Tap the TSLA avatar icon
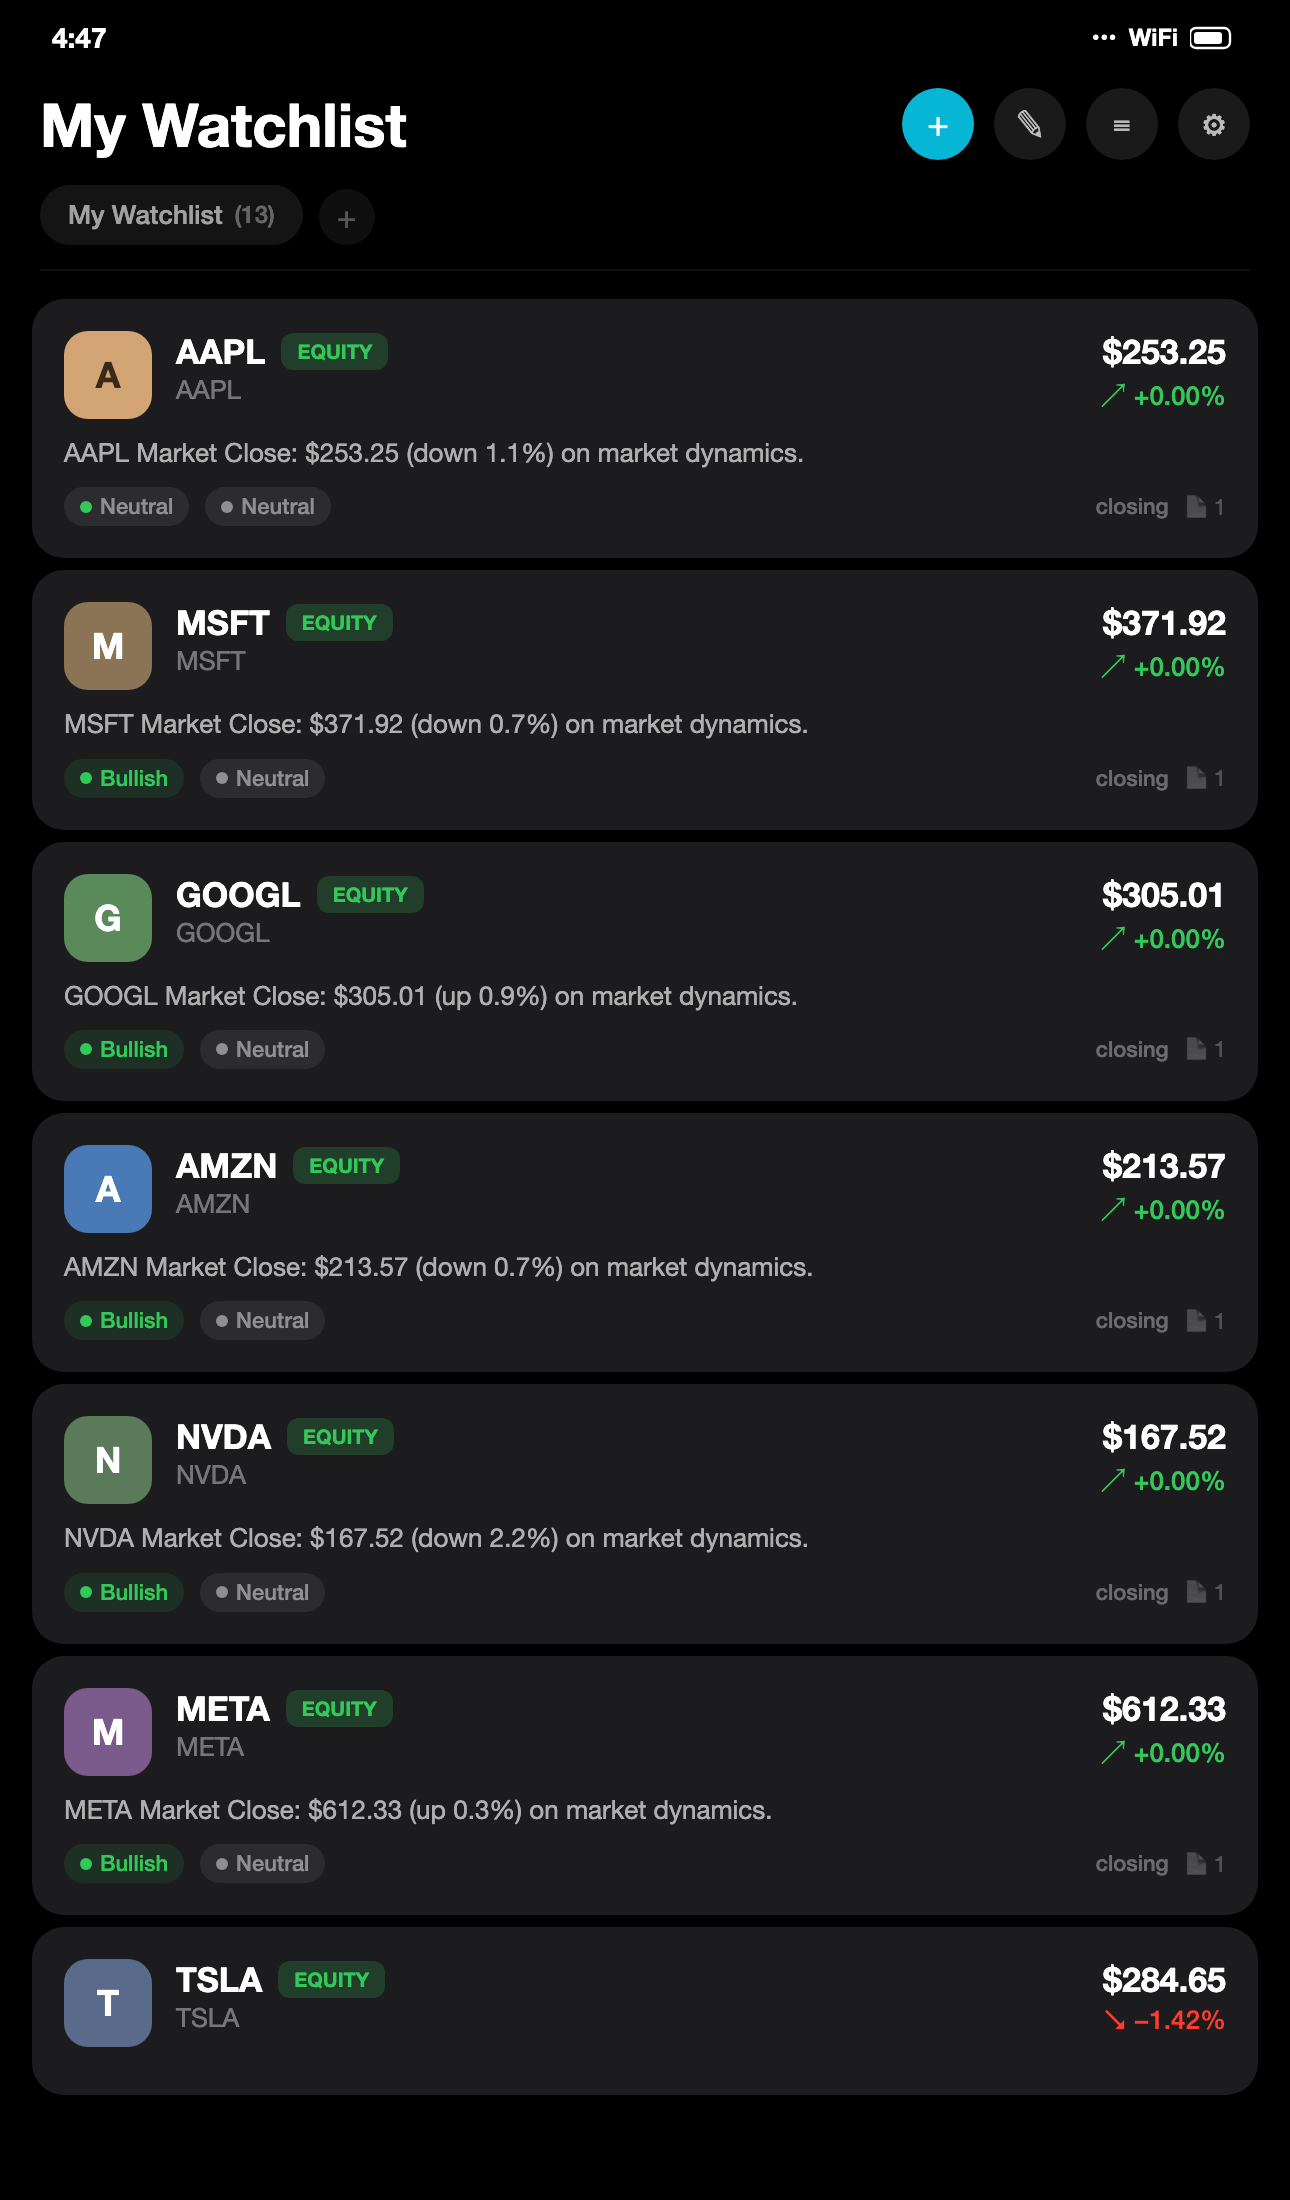1290x2200 pixels. click(107, 2002)
